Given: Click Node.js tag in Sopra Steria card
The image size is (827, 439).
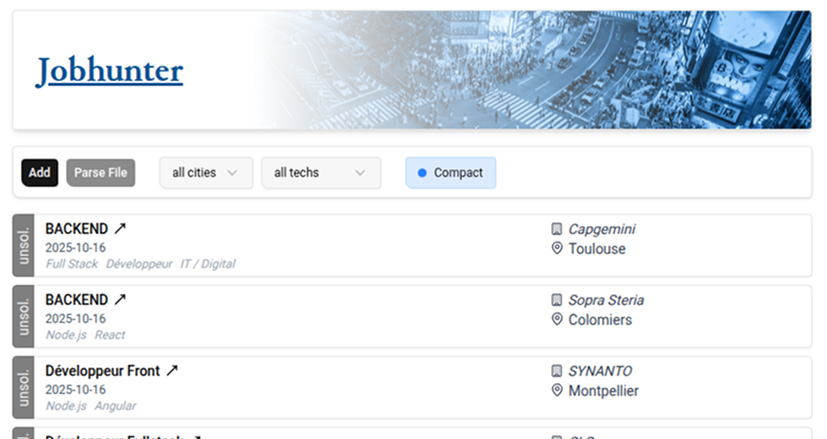Looking at the screenshot, I should click(x=66, y=335).
